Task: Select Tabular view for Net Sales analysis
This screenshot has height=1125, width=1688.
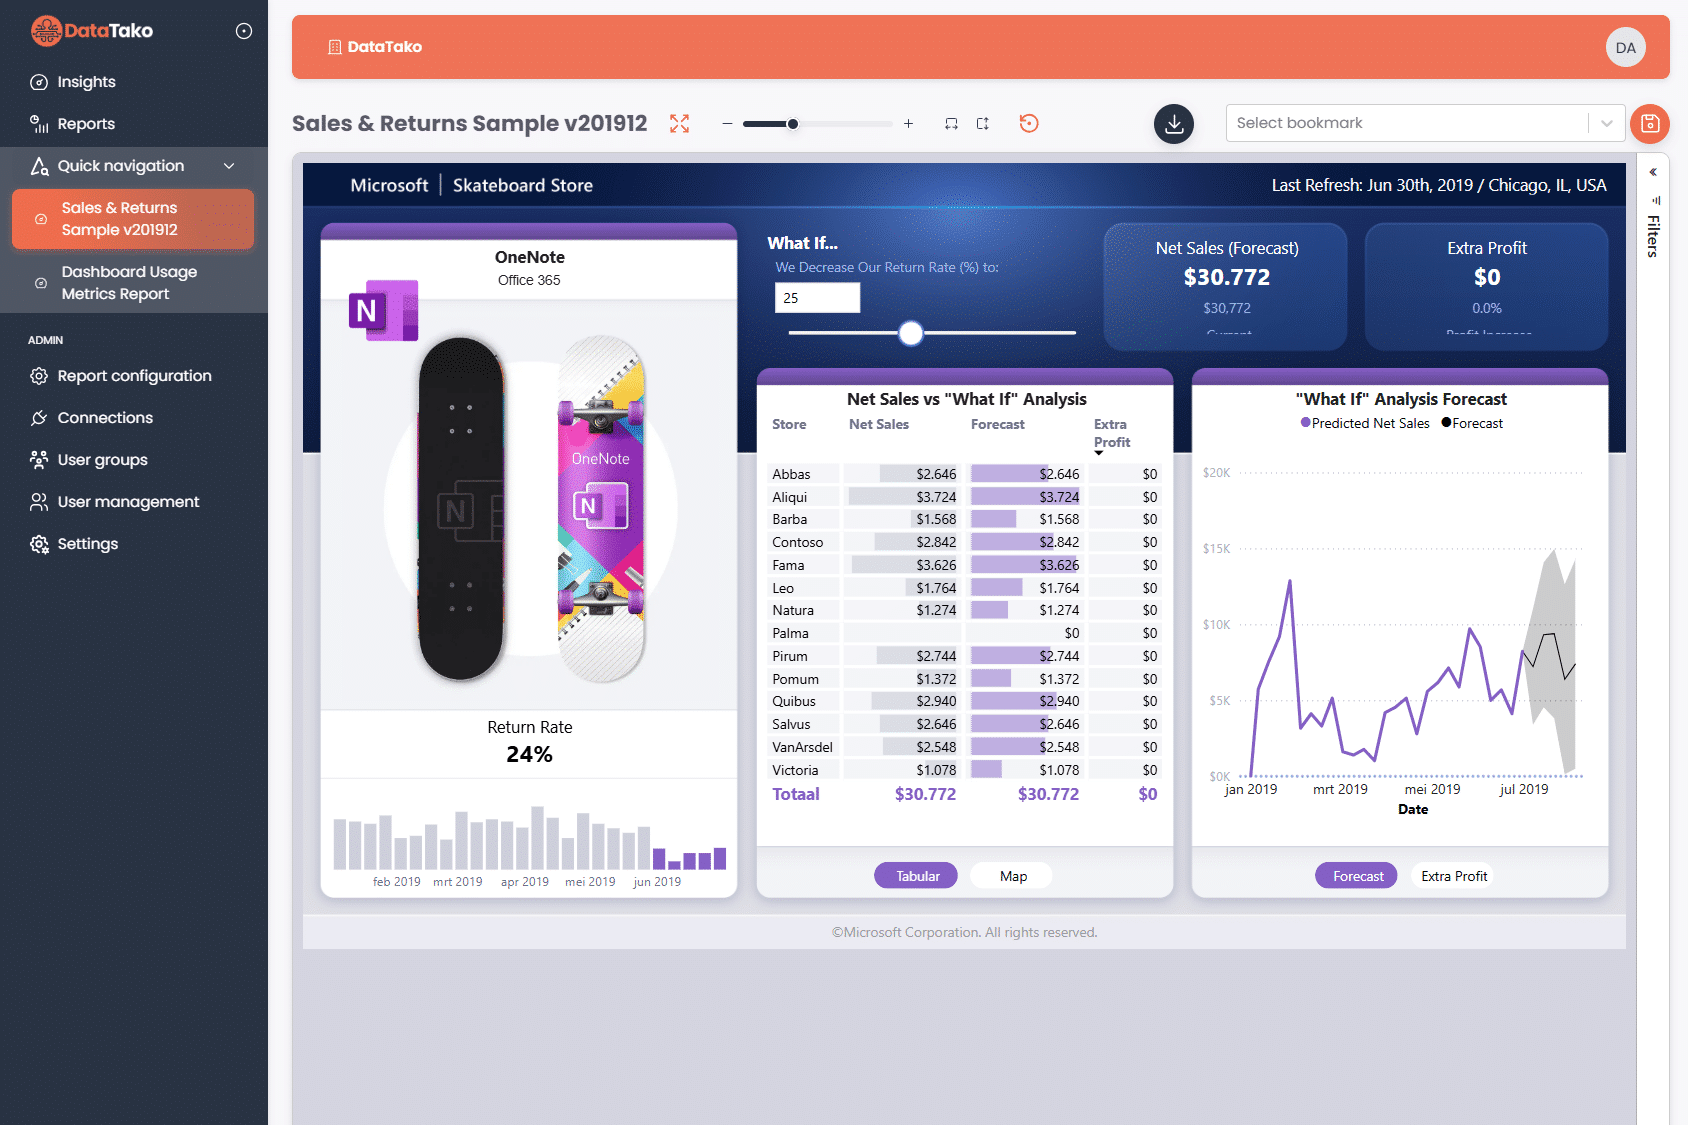Action: pos(915,875)
